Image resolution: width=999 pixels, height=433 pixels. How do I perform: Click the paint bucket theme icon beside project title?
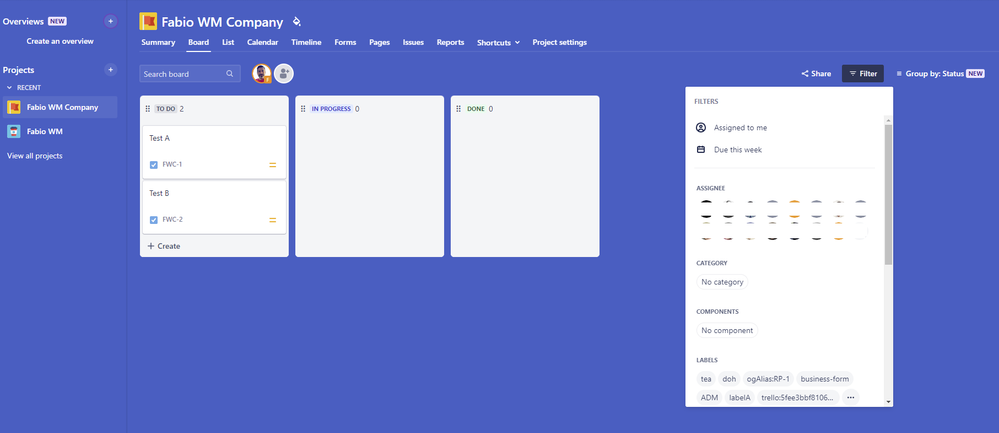[x=296, y=22]
